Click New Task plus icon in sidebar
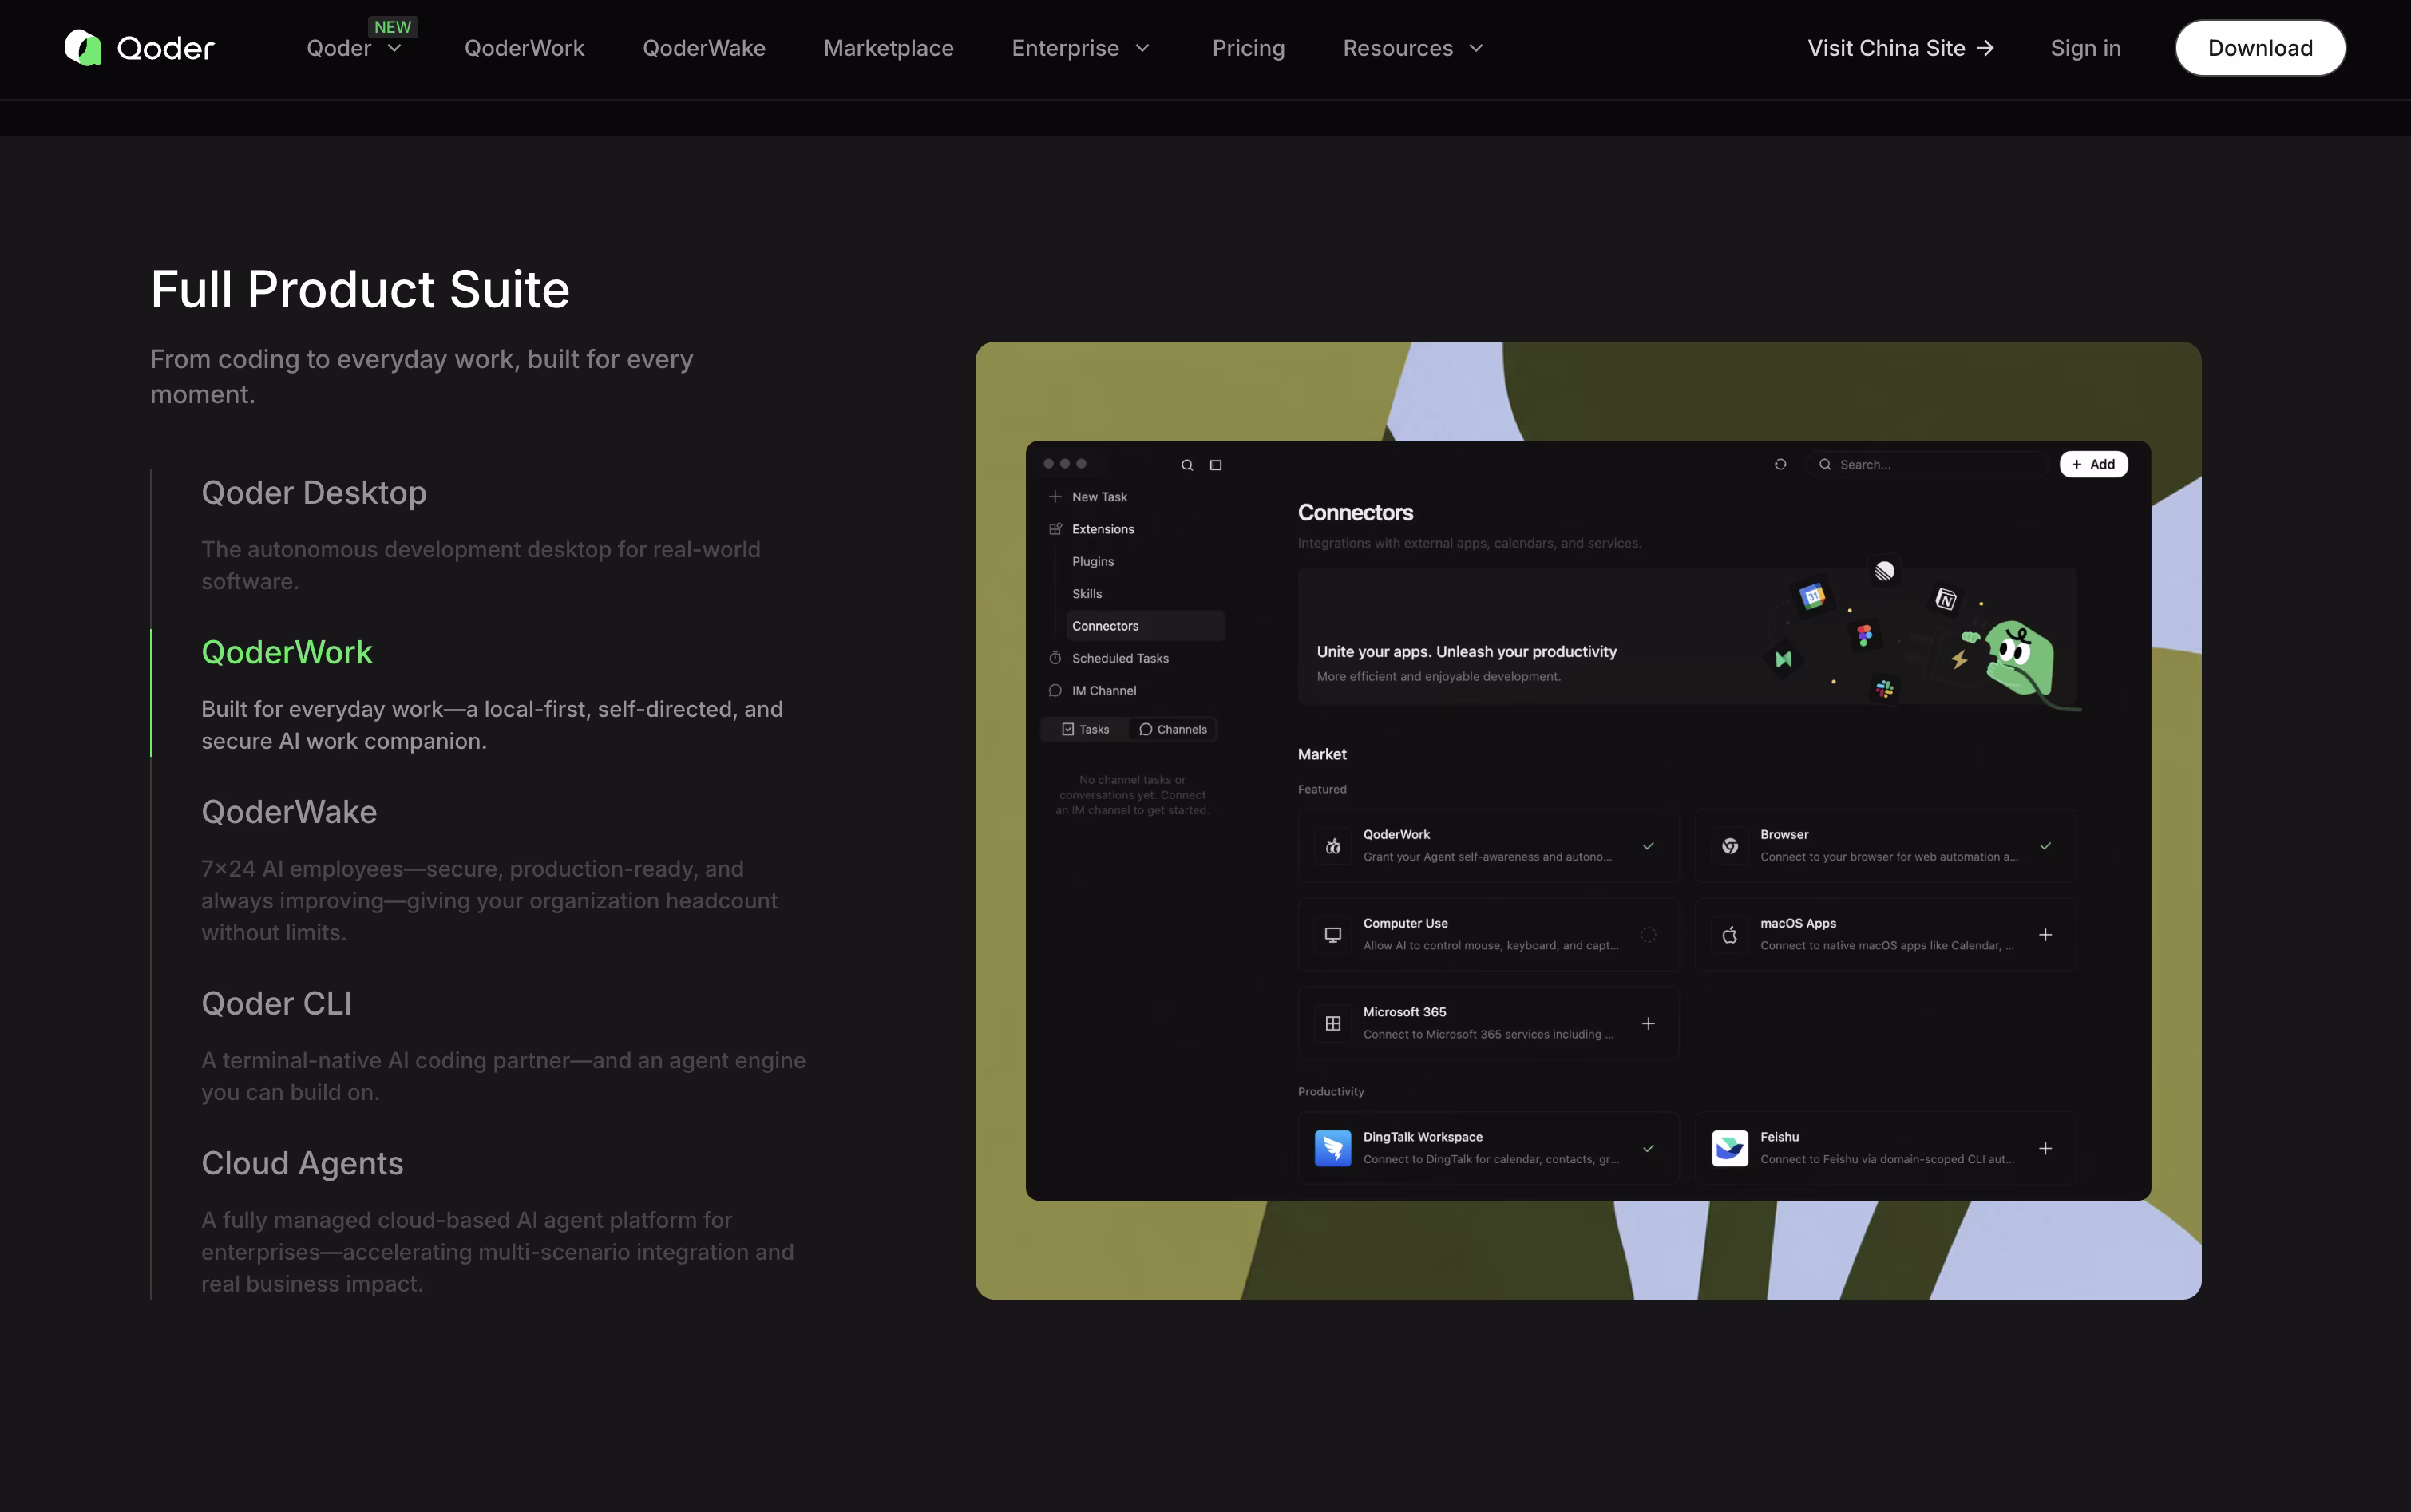 tap(1055, 497)
